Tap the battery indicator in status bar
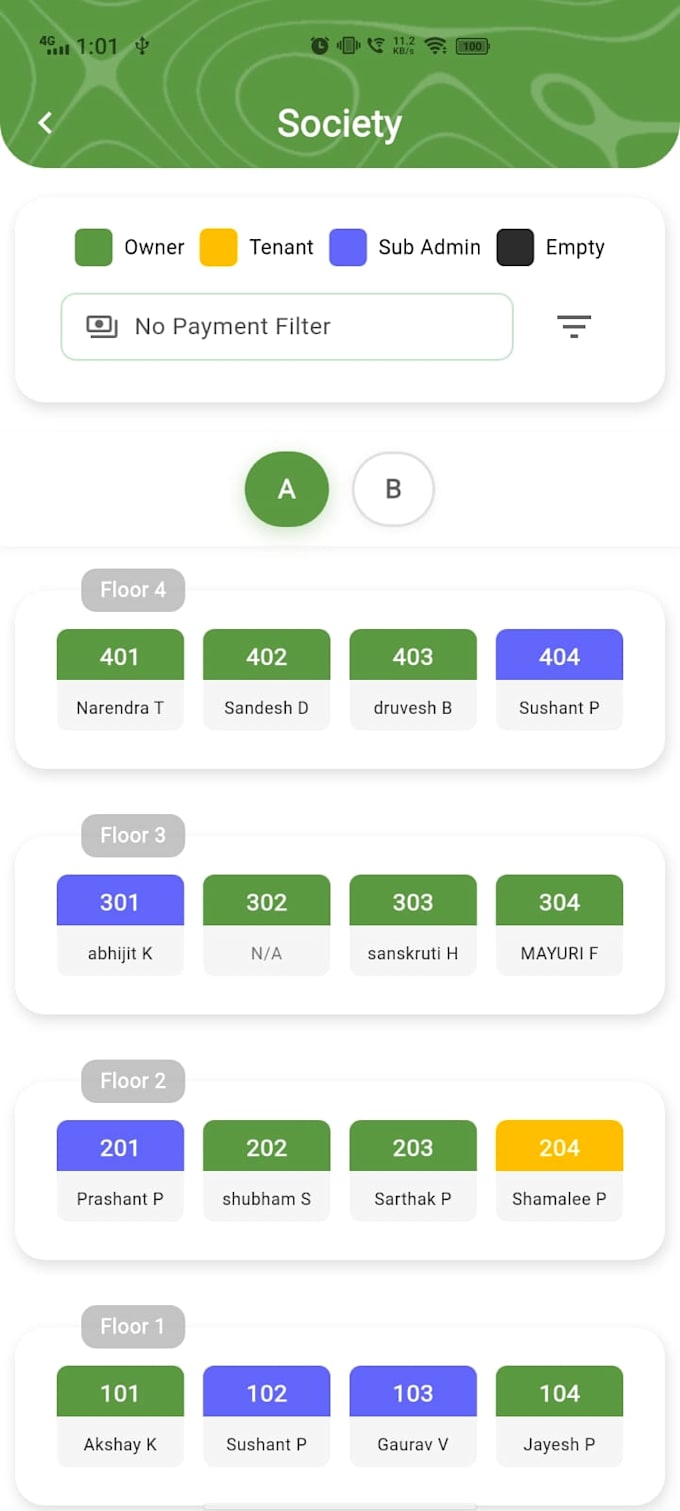This screenshot has width=680, height=1511. pyautogui.click(x=472, y=45)
